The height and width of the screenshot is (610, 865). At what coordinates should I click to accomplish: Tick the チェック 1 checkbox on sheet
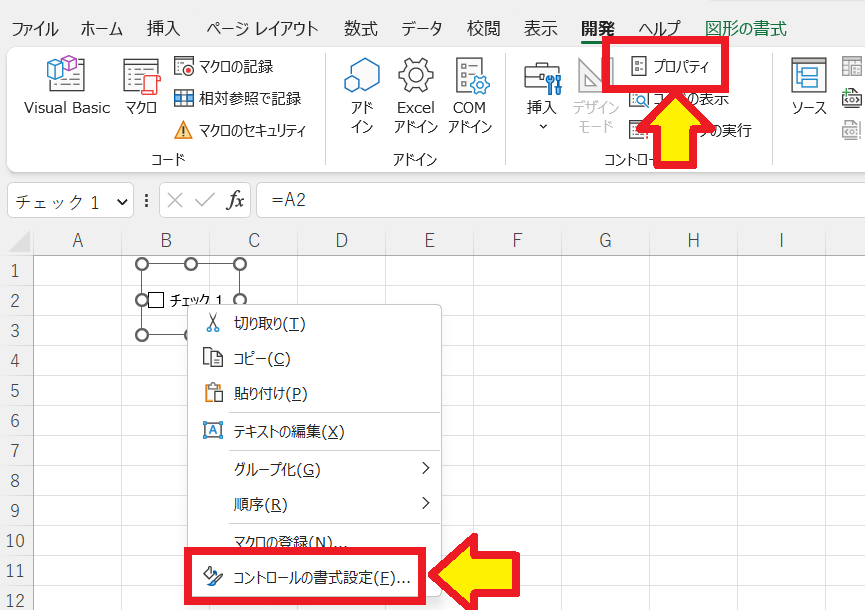pos(156,299)
